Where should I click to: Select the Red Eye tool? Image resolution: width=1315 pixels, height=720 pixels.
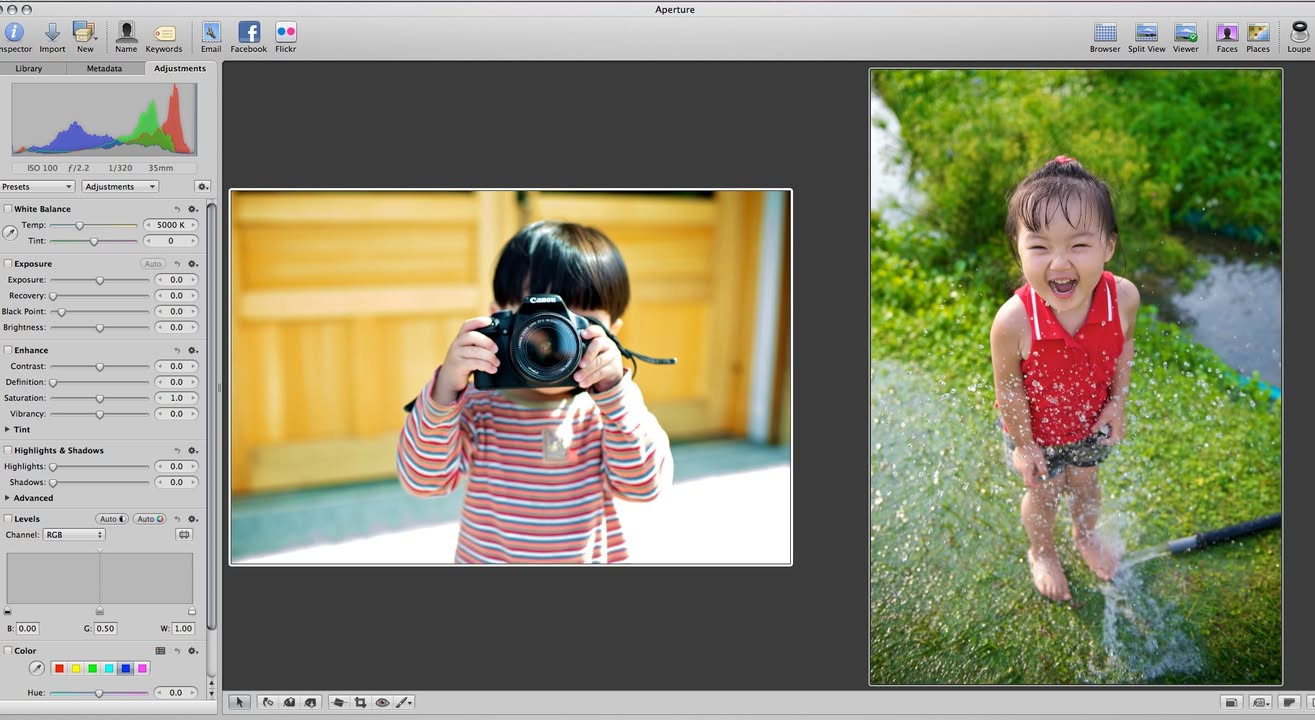pos(382,703)
